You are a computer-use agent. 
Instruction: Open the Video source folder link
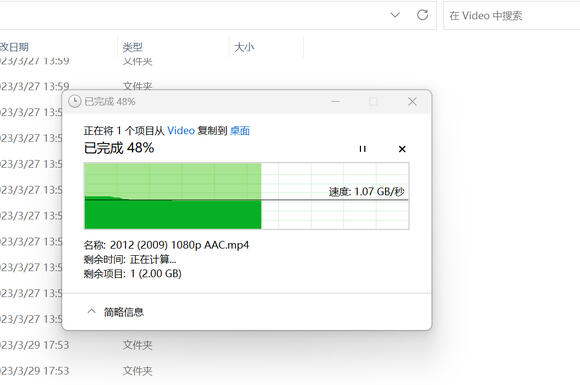click(x=181, y=131)
